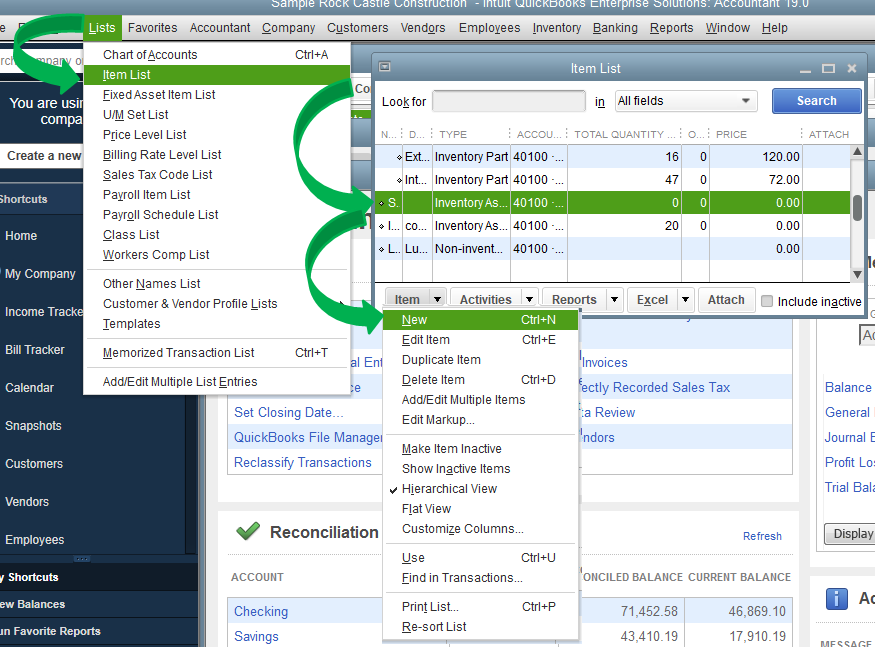Click the Attach button
This screenshot has height=647, width=875.
[x=726, y=300]
